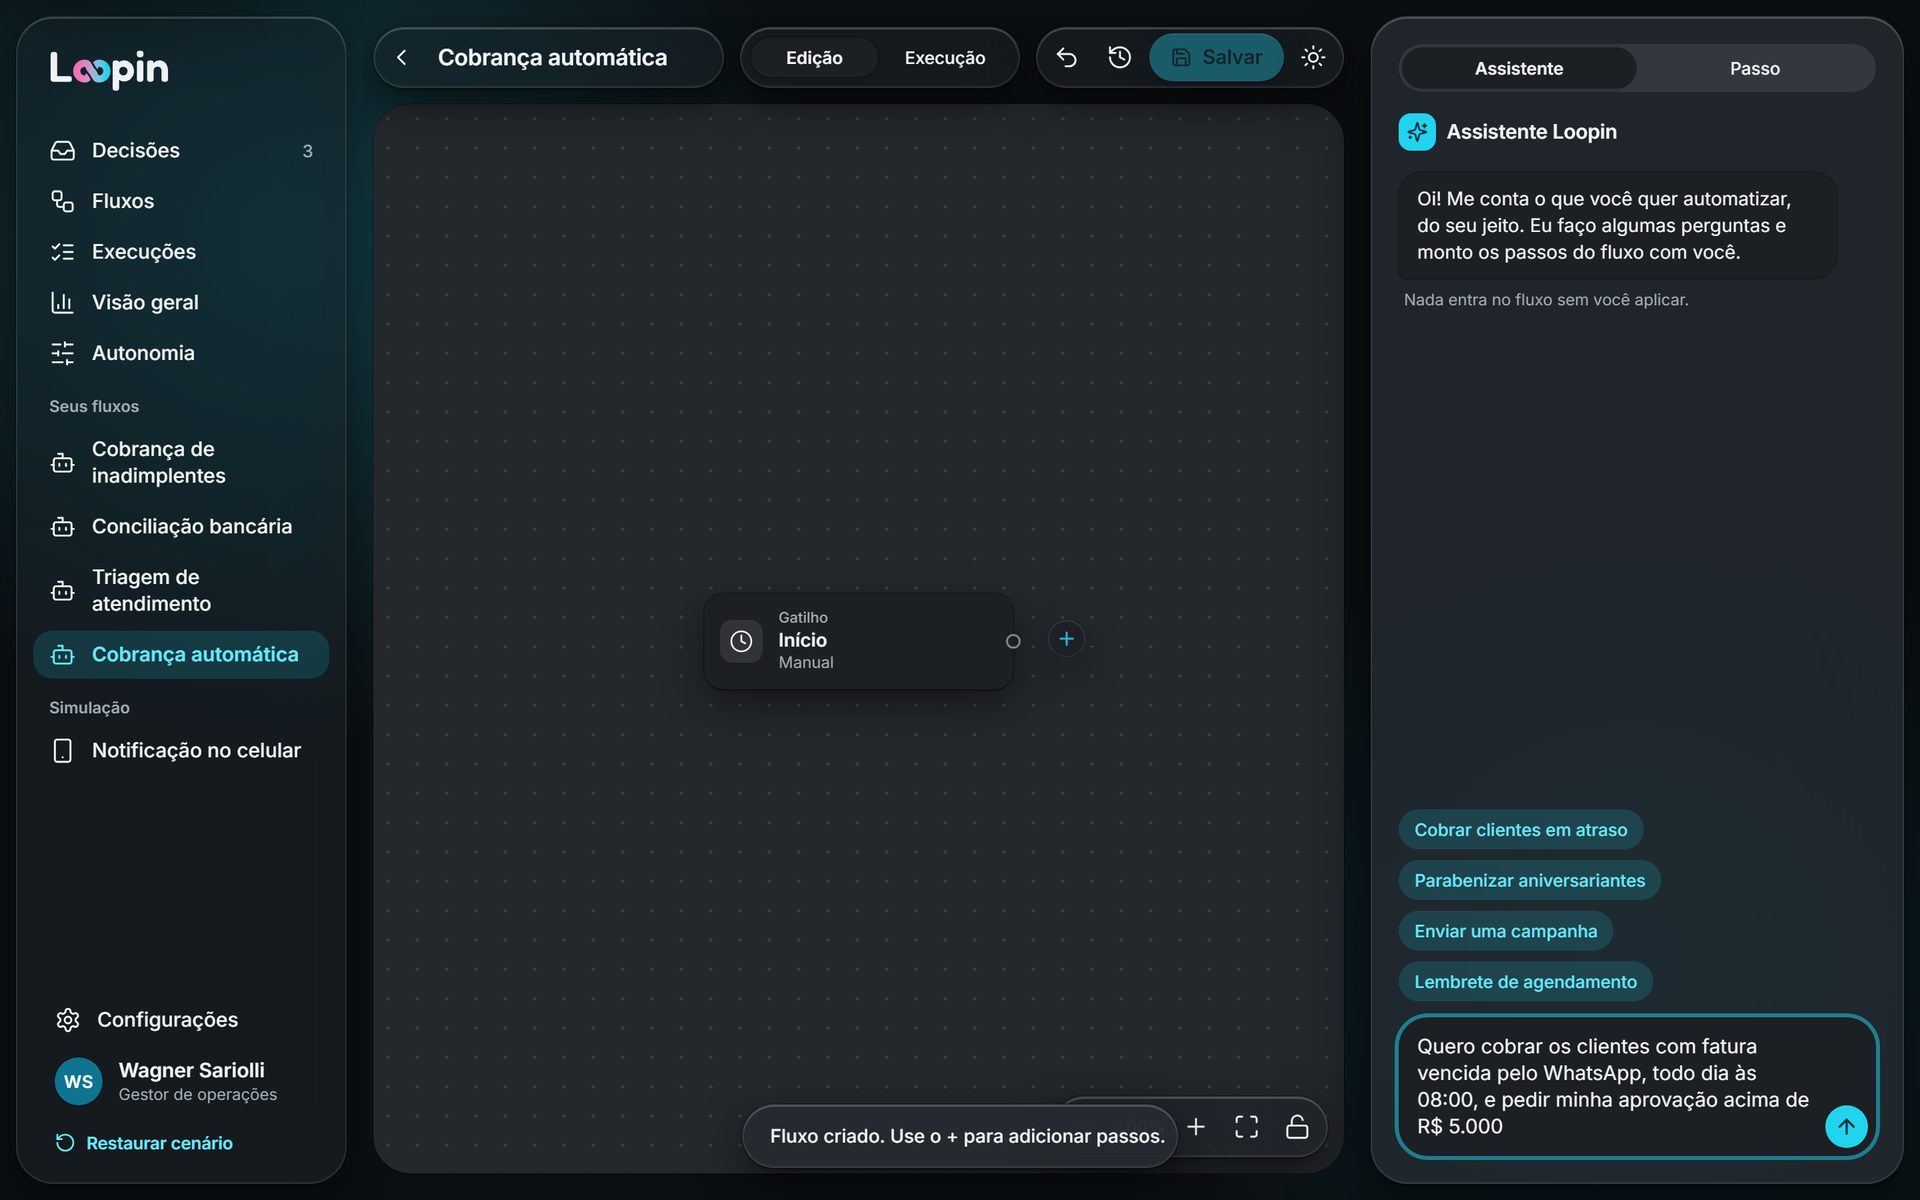
Task: Select the Assistente tab
Action: (1518, 69)
